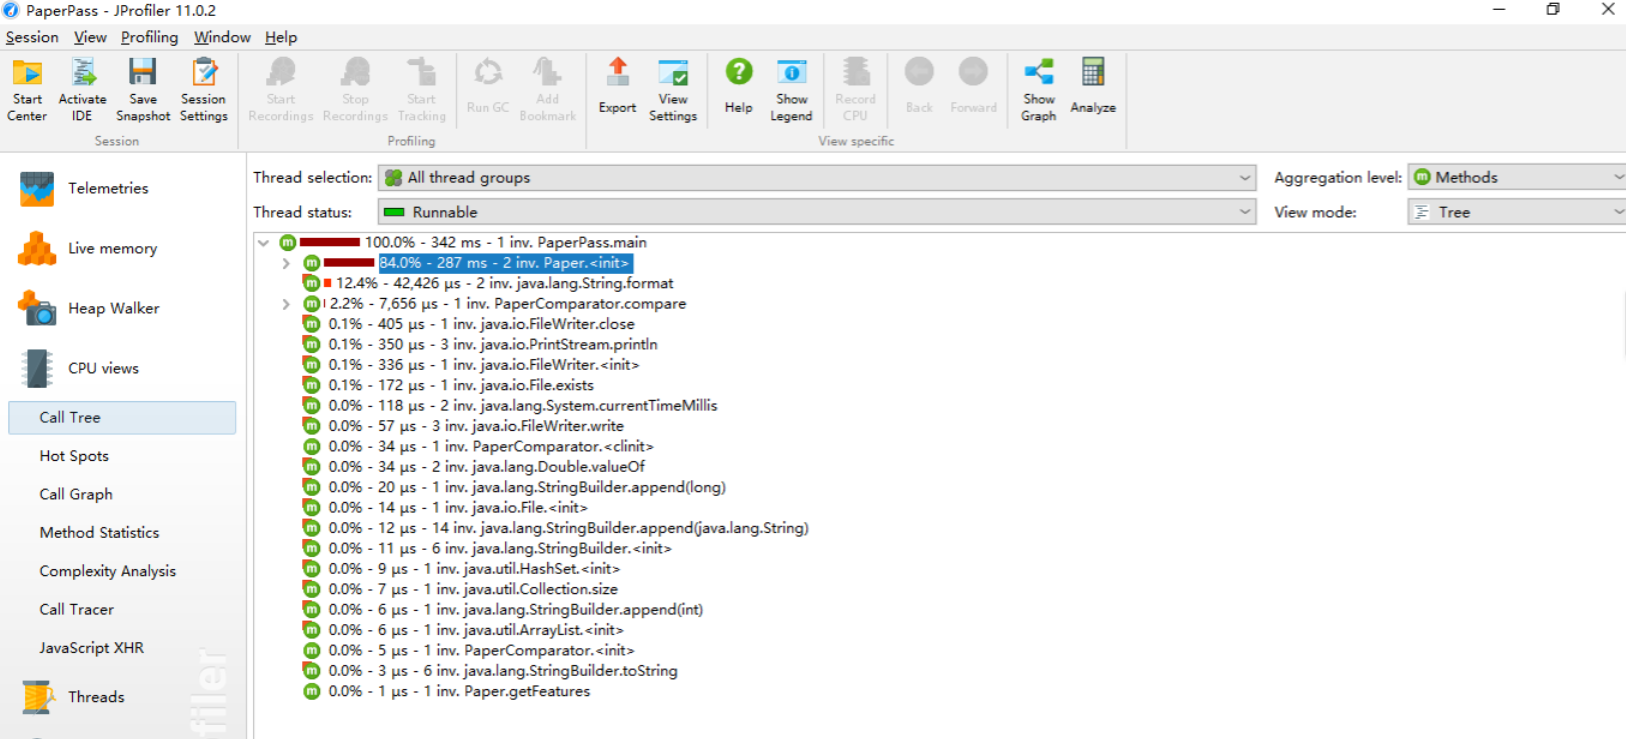Open View Settings

(x=673, y=90)
